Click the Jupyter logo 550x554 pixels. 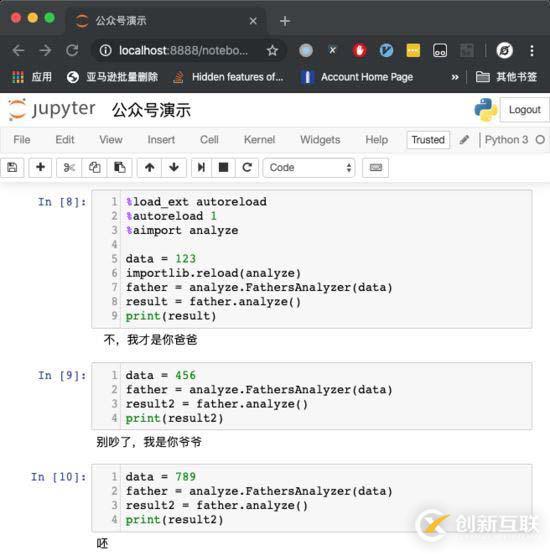pyautogui.click(x=52, y=109)
